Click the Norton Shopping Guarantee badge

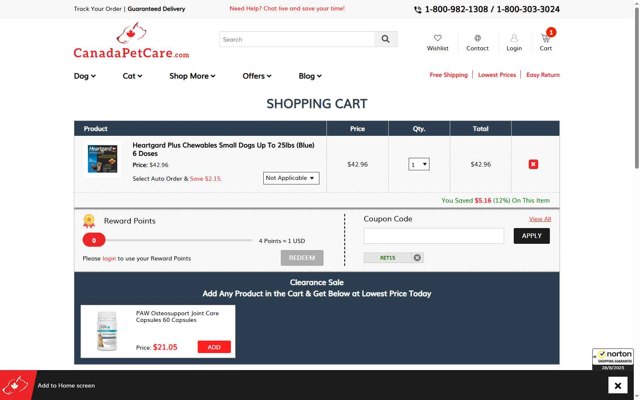pyautogui.click(x=613, y=359)
